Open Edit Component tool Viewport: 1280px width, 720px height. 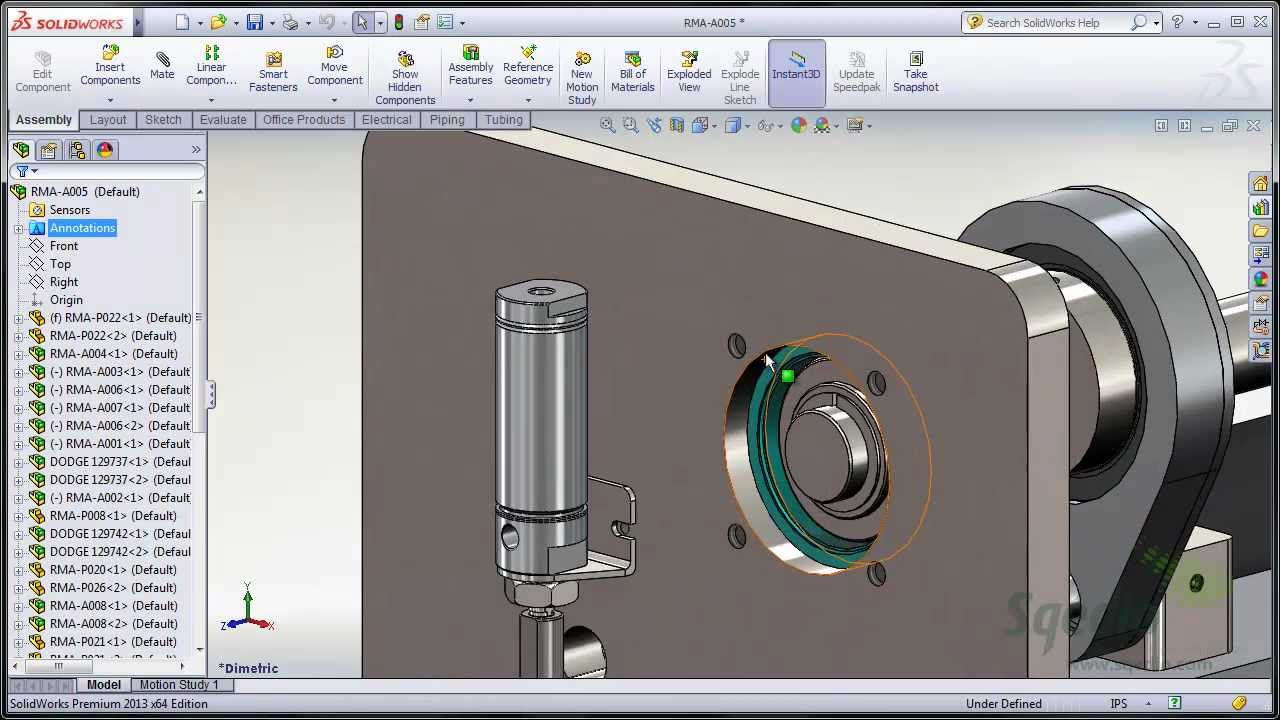42,72
